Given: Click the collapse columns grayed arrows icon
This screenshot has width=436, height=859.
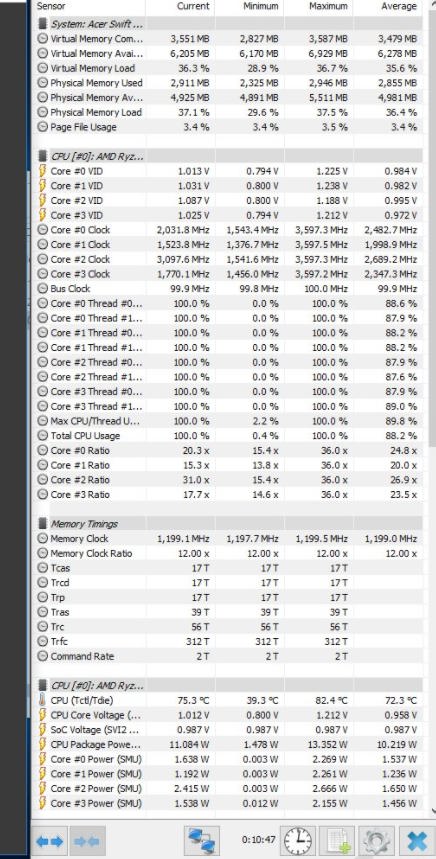Looking at the screenshot, I should coord(87,841).
